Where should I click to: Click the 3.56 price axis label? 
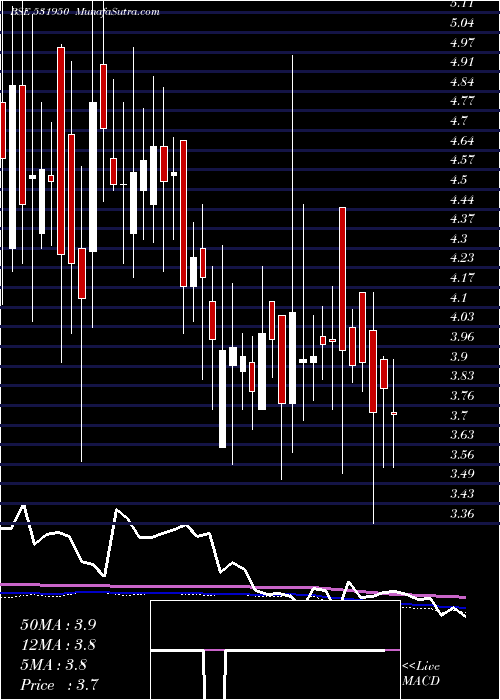click(462, 454)
